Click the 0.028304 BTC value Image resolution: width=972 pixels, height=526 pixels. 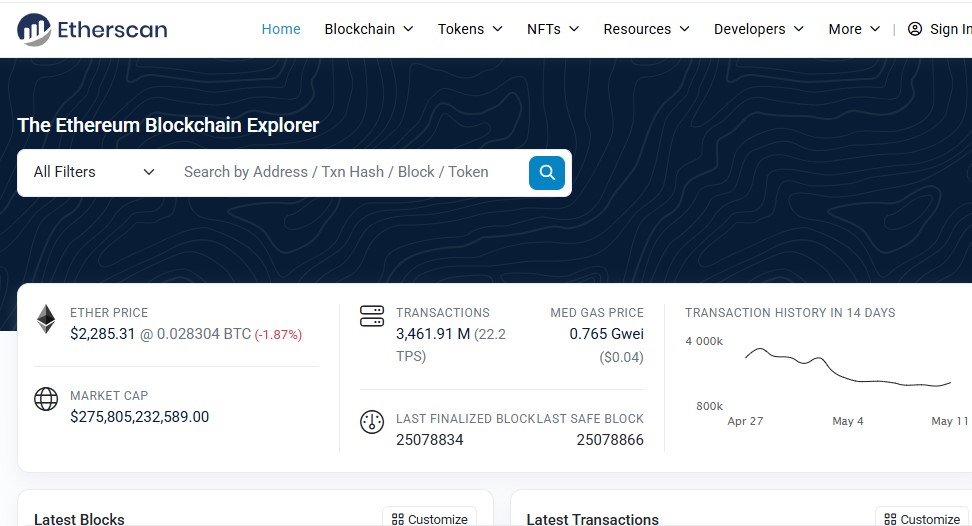click(203, 334)
